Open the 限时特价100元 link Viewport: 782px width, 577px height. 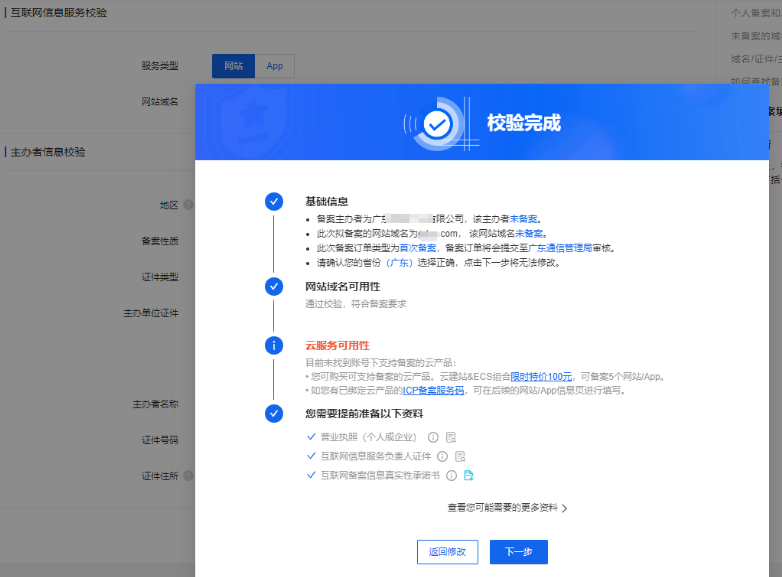tap(541, 376)
